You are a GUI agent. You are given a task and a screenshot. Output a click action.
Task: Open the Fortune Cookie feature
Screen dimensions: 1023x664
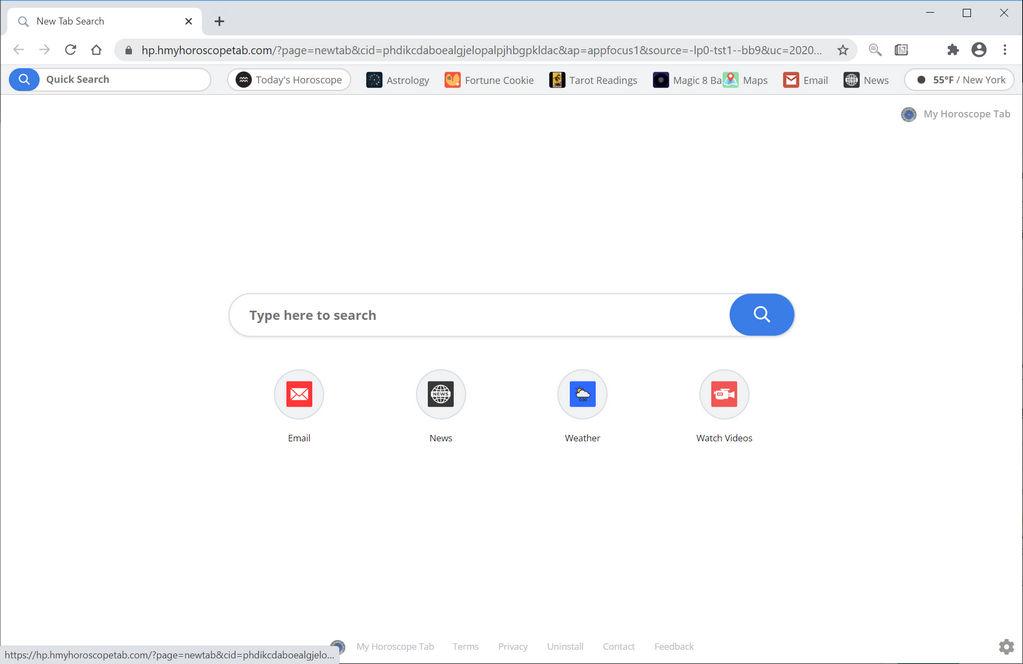tap(488, 79)
